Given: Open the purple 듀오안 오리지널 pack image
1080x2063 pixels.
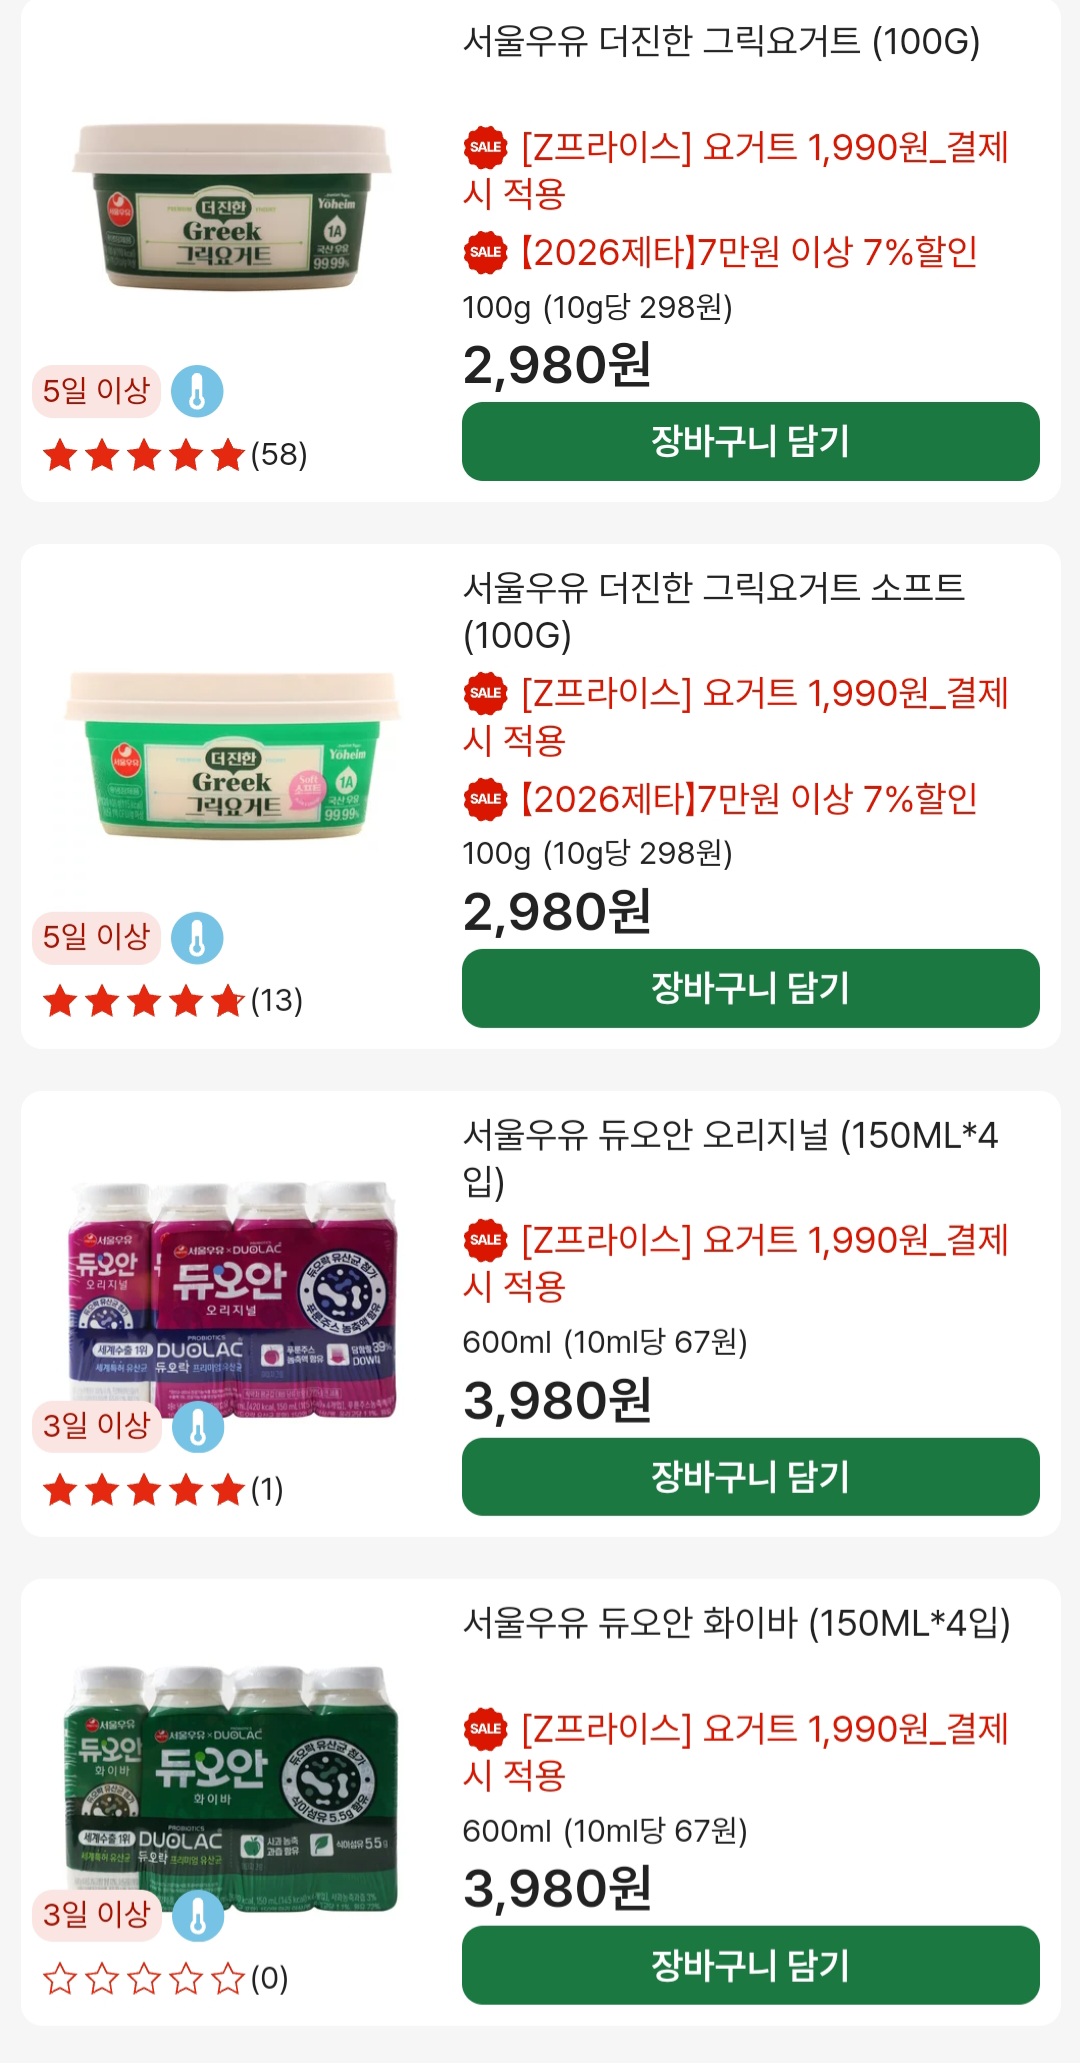Looking at the screenshot, I should click(234, 1299).
